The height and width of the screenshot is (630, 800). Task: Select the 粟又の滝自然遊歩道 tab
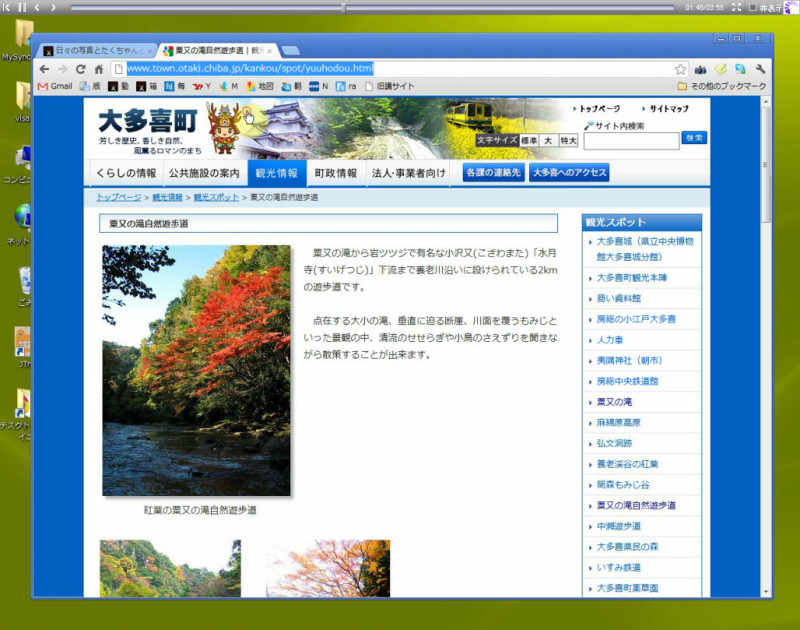click(217, 51)
